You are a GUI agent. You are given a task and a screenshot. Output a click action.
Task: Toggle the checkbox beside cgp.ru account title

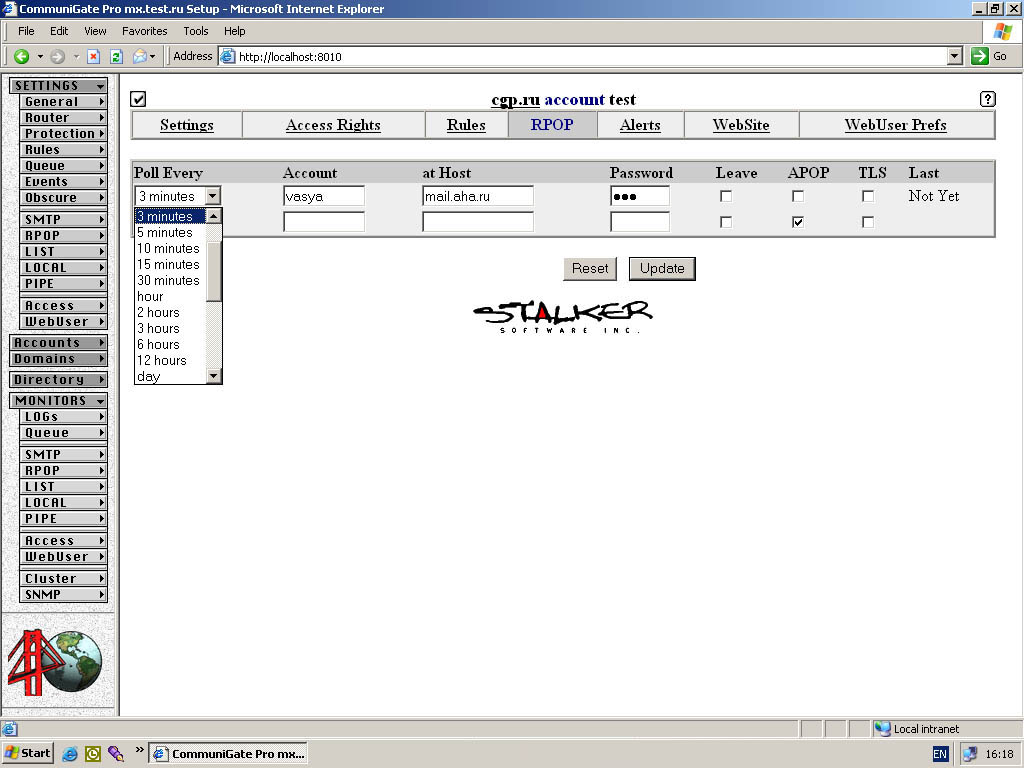(x=138, y=99)
